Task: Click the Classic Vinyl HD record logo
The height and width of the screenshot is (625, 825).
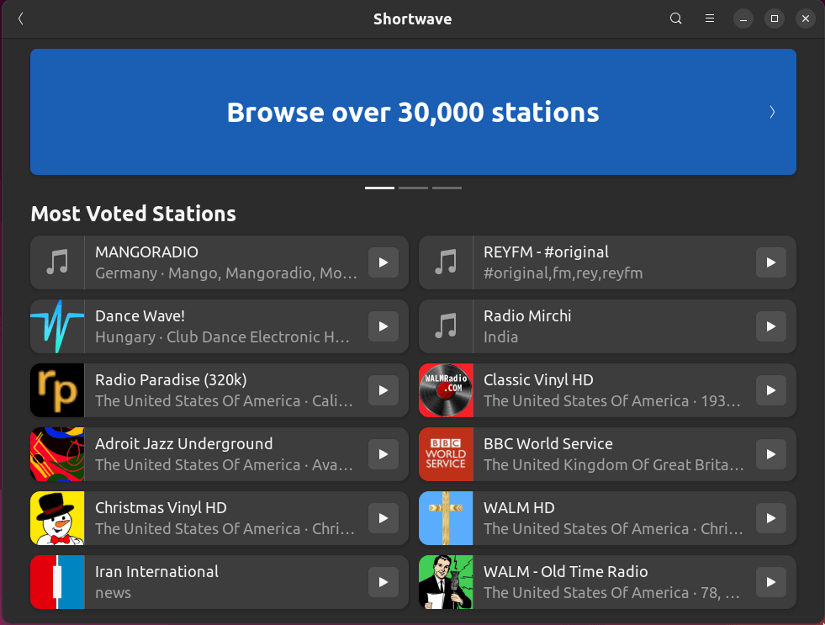Action: tap(446, 390)
